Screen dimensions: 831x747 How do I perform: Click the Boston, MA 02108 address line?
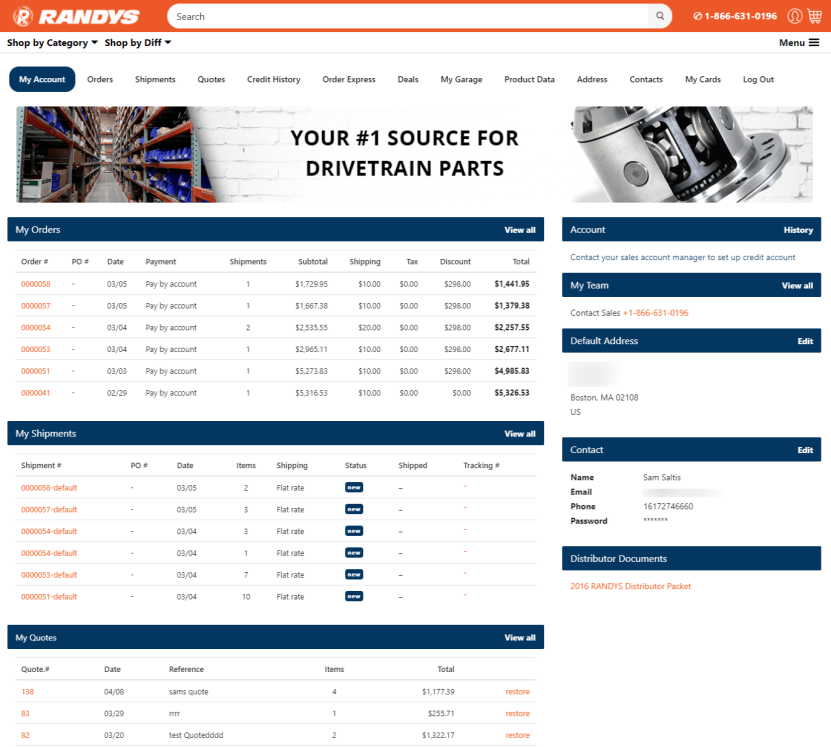604,397
